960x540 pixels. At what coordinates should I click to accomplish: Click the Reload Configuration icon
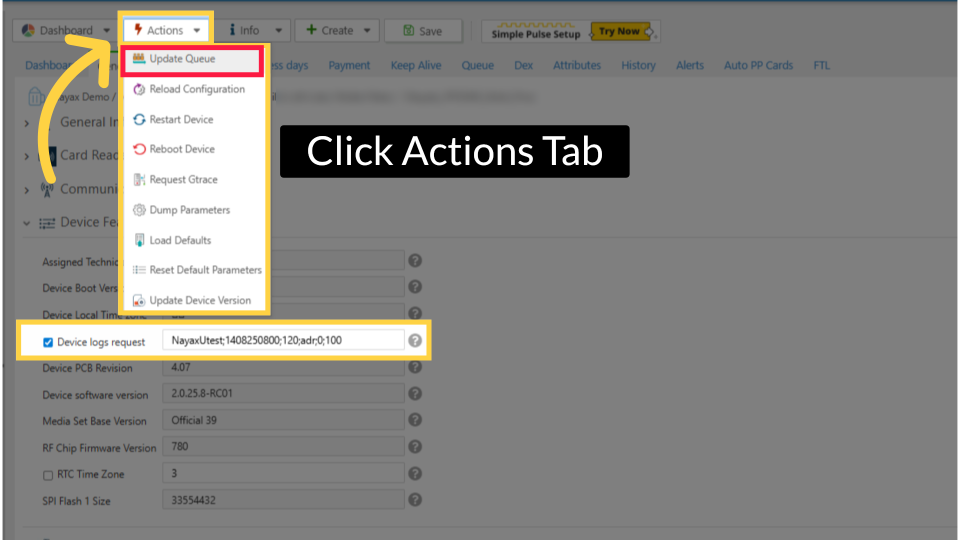click(x=139, y=89)
